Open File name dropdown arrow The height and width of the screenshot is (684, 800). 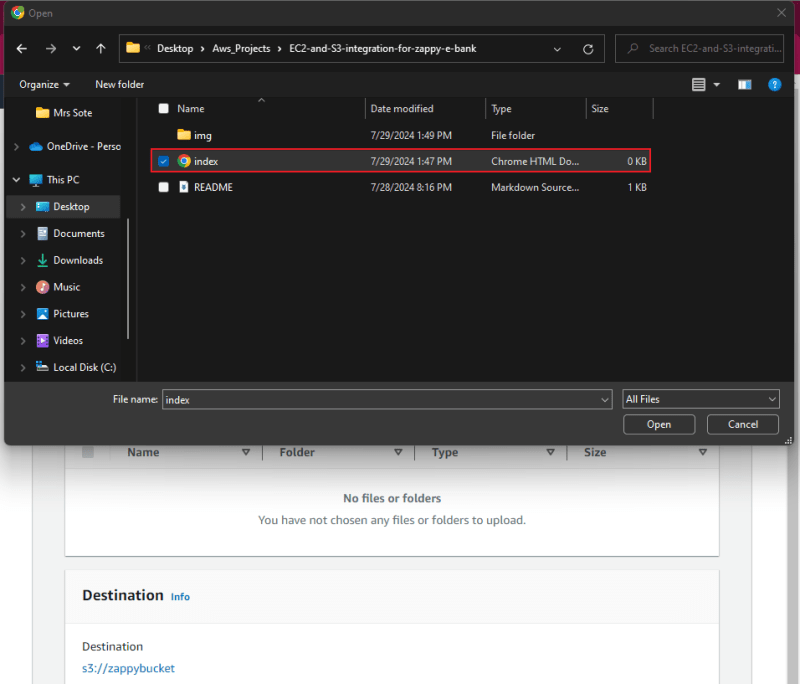click(605, 399)
